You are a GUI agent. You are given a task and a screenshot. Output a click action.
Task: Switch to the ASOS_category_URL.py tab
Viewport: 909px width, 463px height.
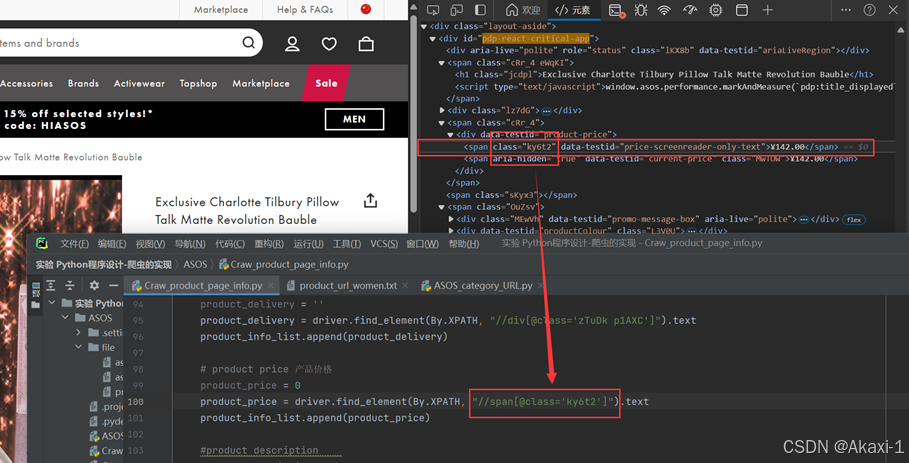(482, 286)
